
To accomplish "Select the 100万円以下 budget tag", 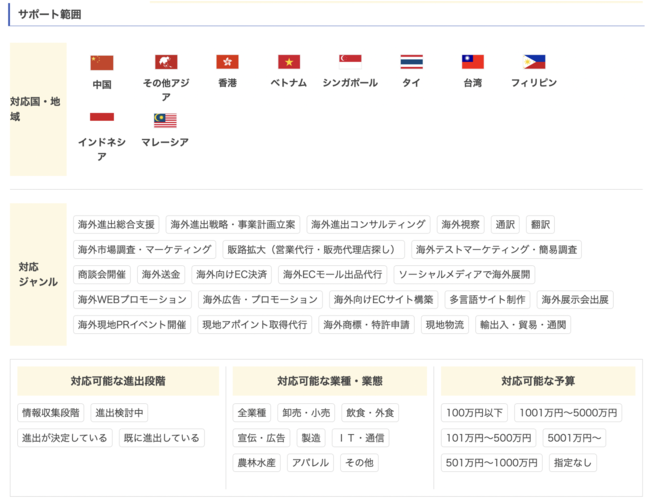I will click(475, 412).
